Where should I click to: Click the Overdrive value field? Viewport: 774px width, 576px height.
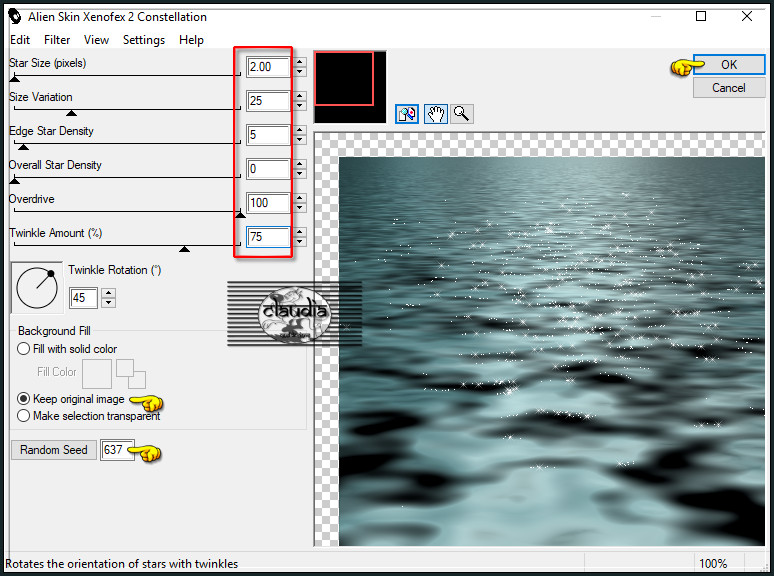coord(268,203)
